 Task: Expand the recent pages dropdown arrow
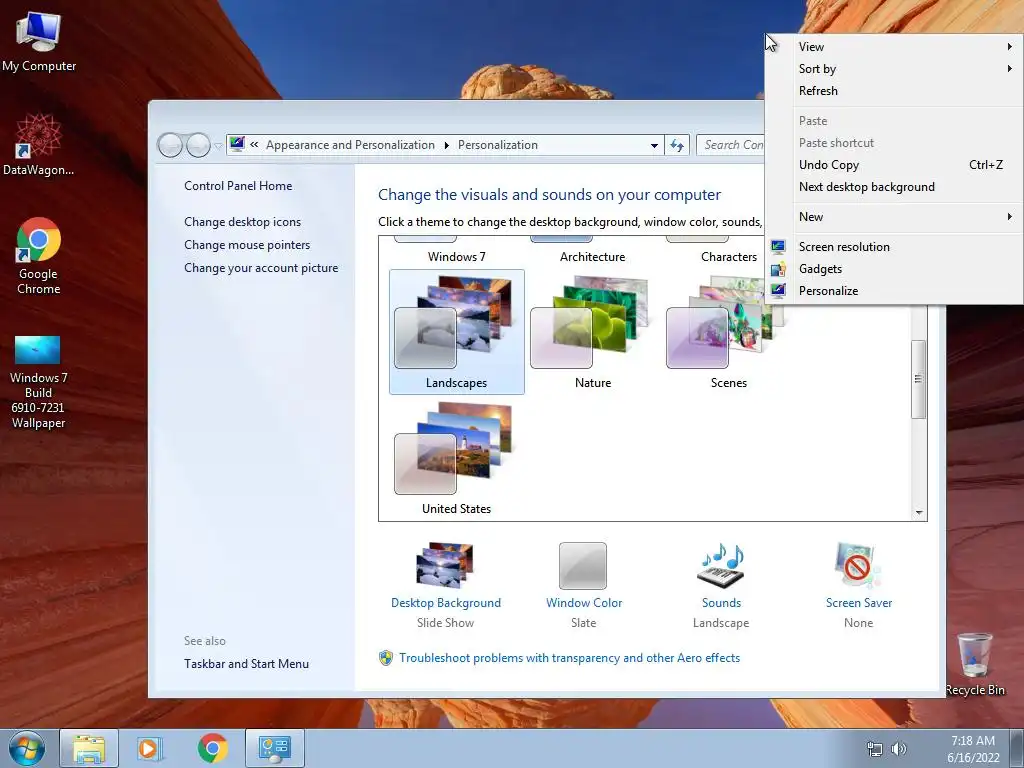tap(218, 145)
